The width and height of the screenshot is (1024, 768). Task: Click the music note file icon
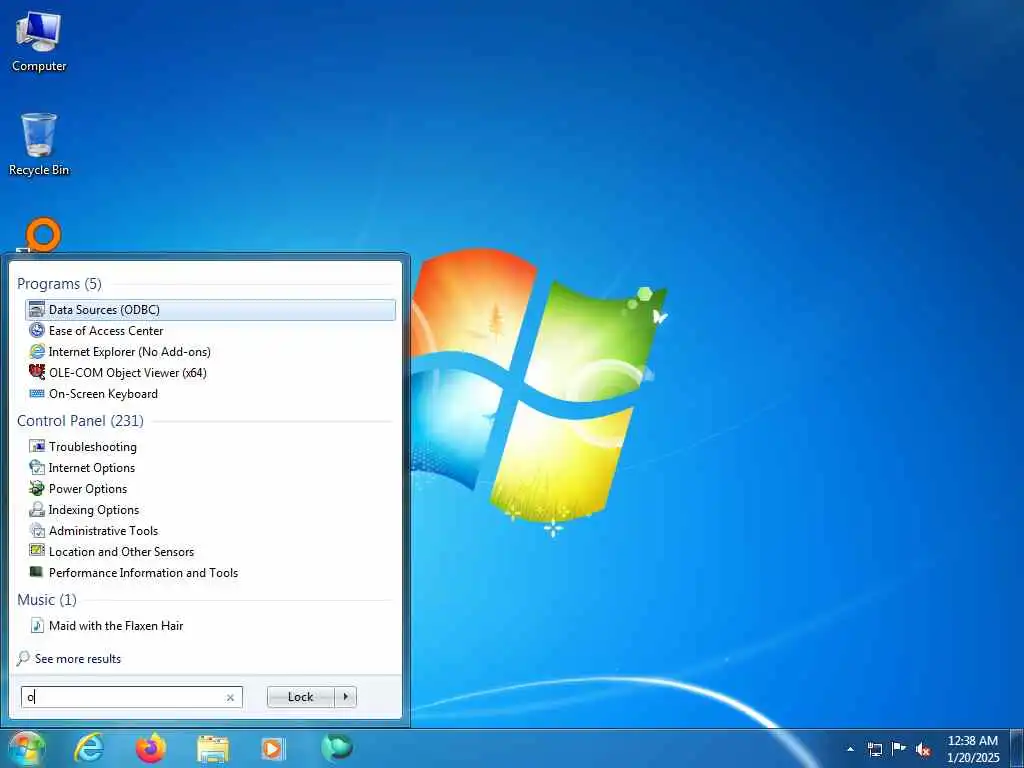[37, 626]
